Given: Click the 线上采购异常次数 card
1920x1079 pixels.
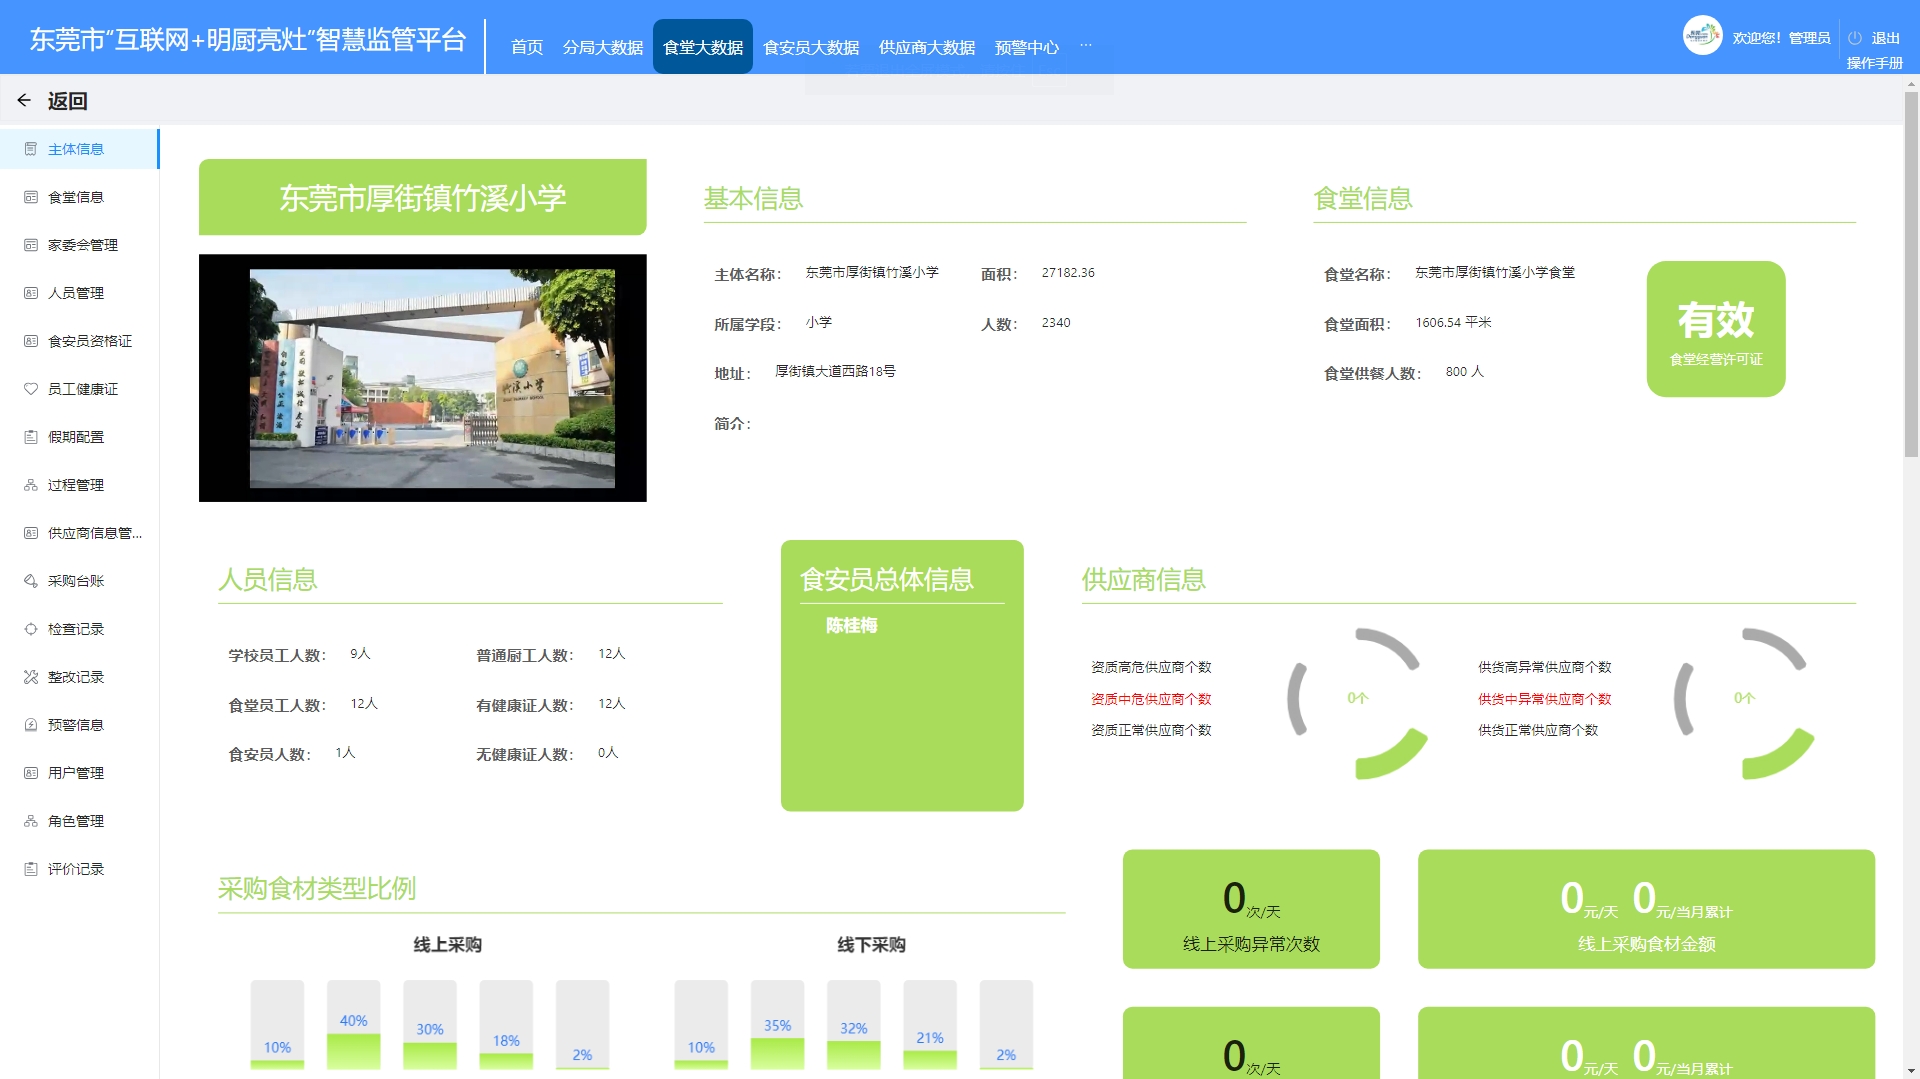Looking at the screenshot, I should [x=1251, y=909].
